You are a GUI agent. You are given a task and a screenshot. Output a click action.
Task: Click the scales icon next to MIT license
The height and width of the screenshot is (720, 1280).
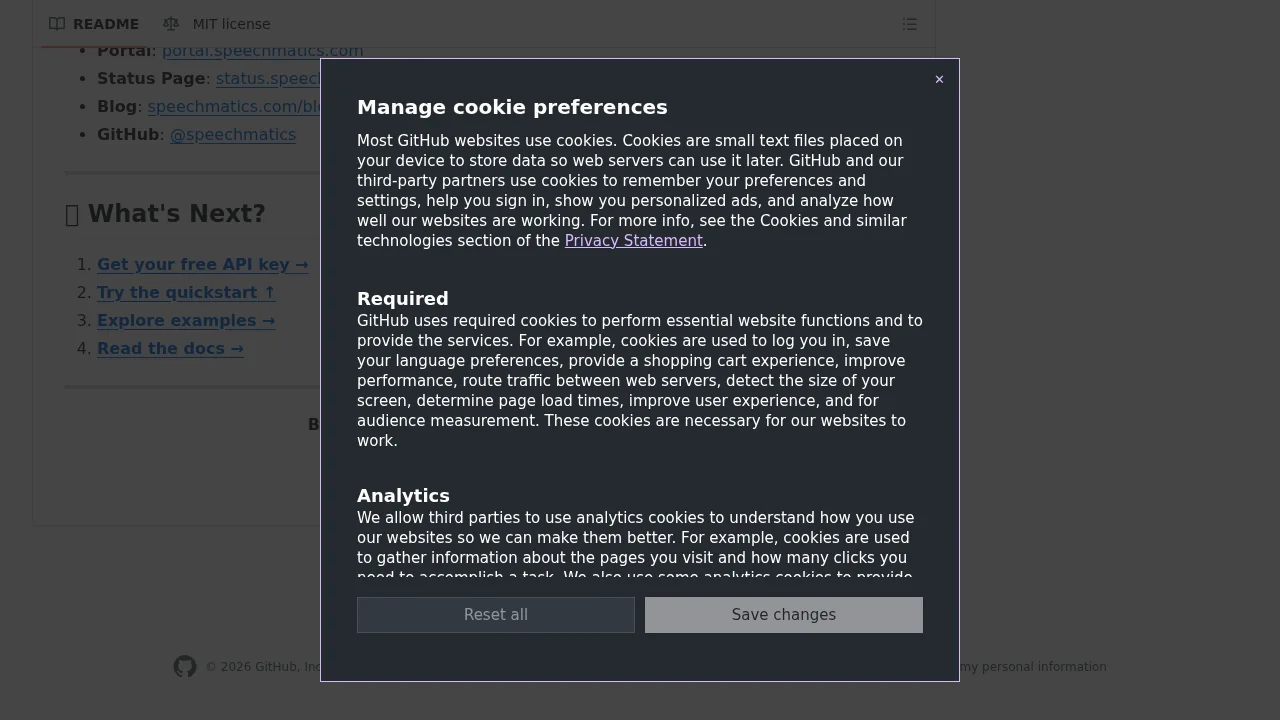click(x=170, y=23)
